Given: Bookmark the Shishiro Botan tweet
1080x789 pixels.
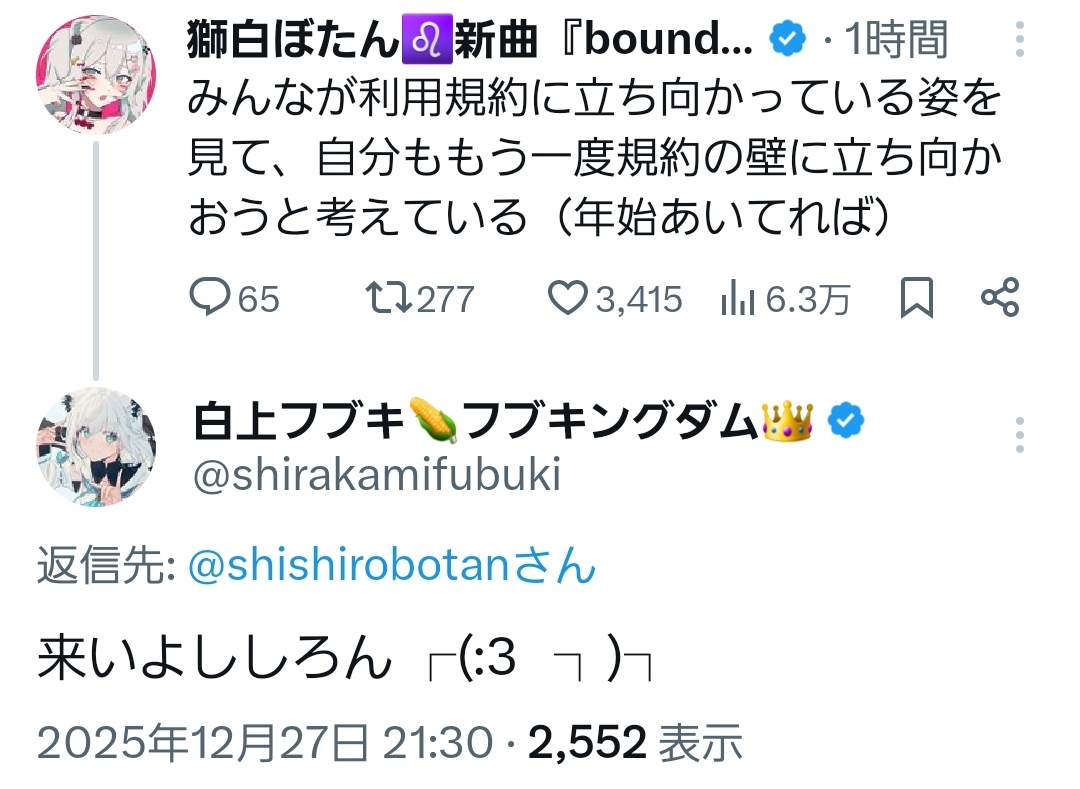Looking at the screenshot, I should 917,298.
